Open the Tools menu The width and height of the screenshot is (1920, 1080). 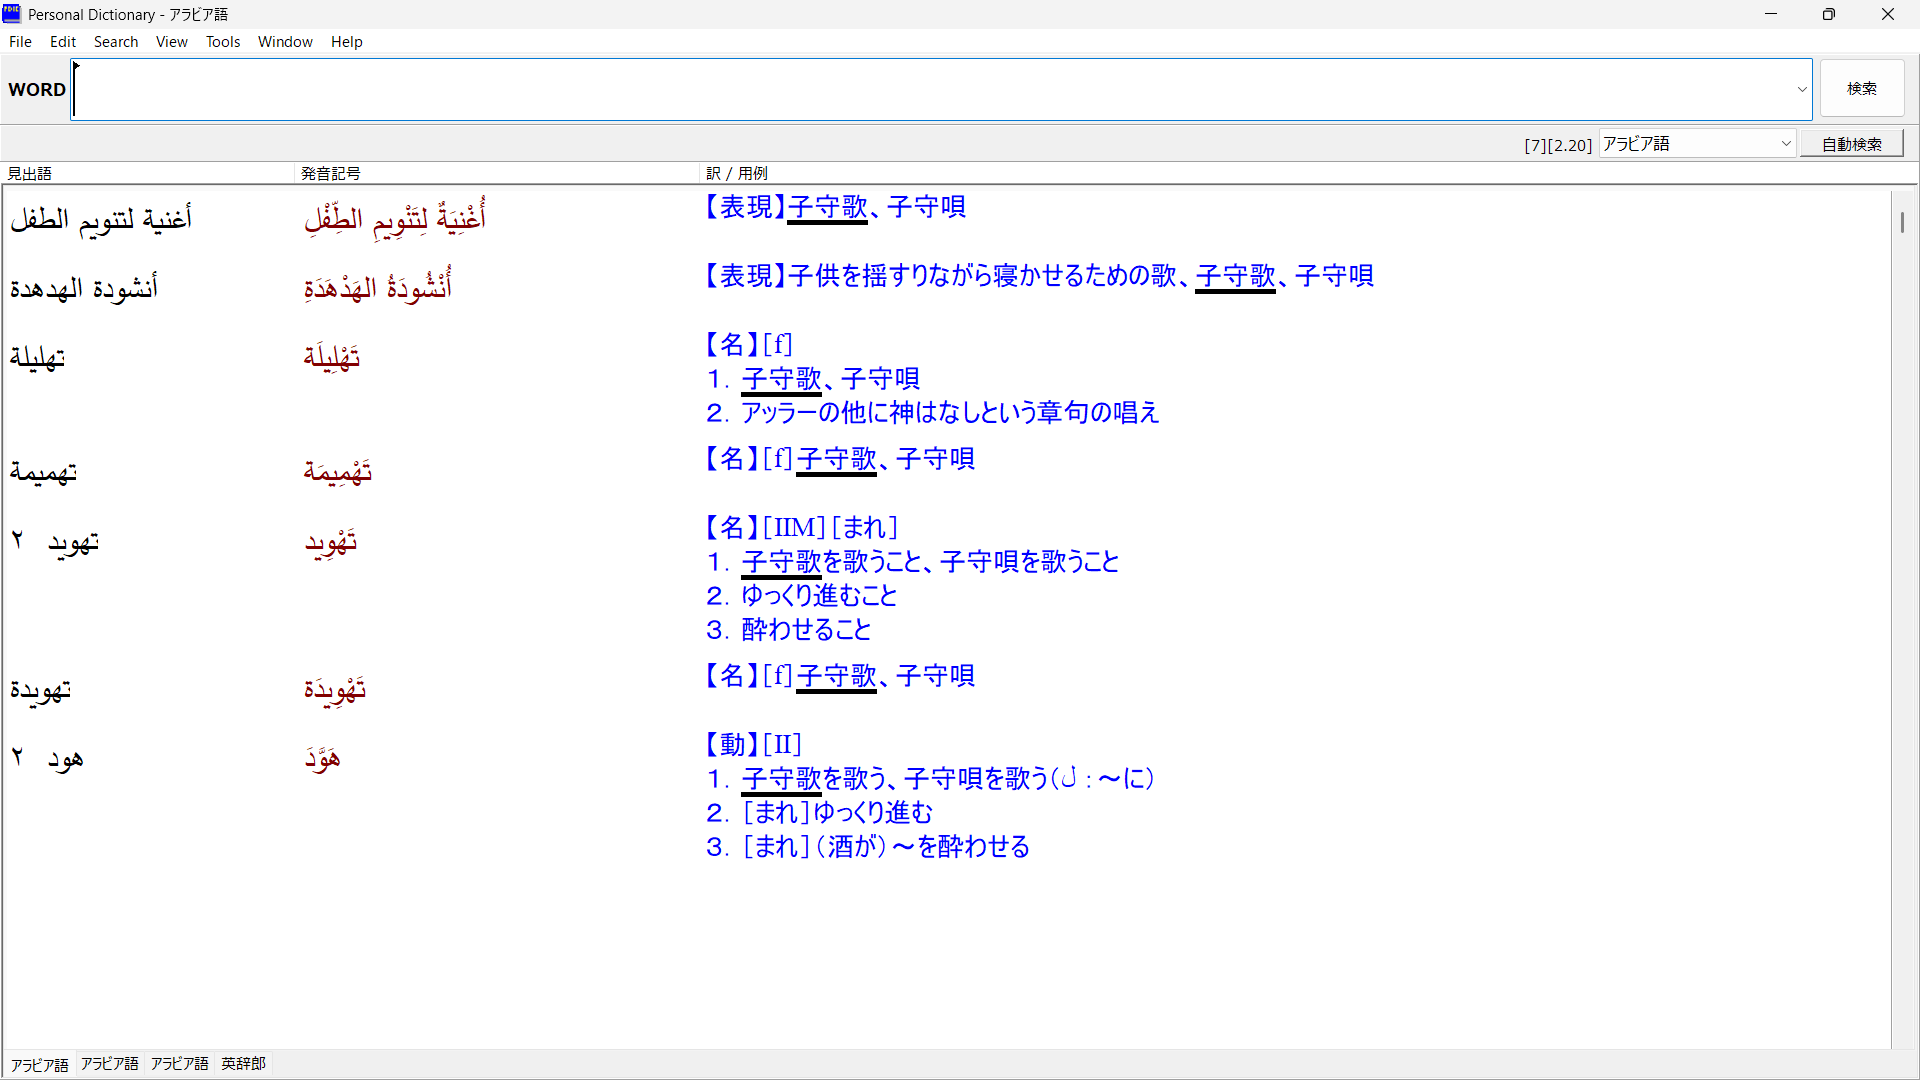click(x=223, y=42)
